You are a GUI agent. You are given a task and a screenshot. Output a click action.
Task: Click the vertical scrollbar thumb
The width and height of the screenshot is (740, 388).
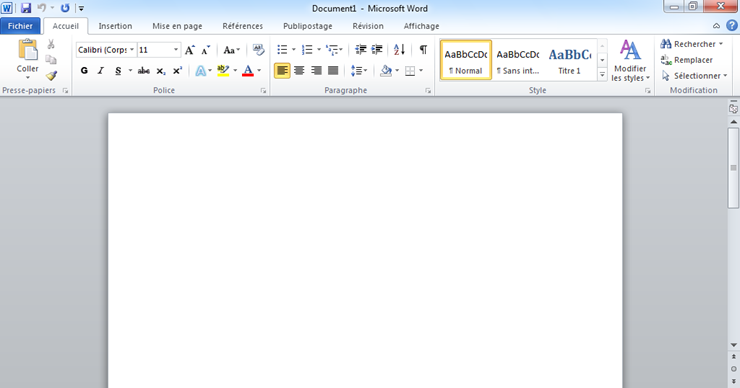point(733,168)
